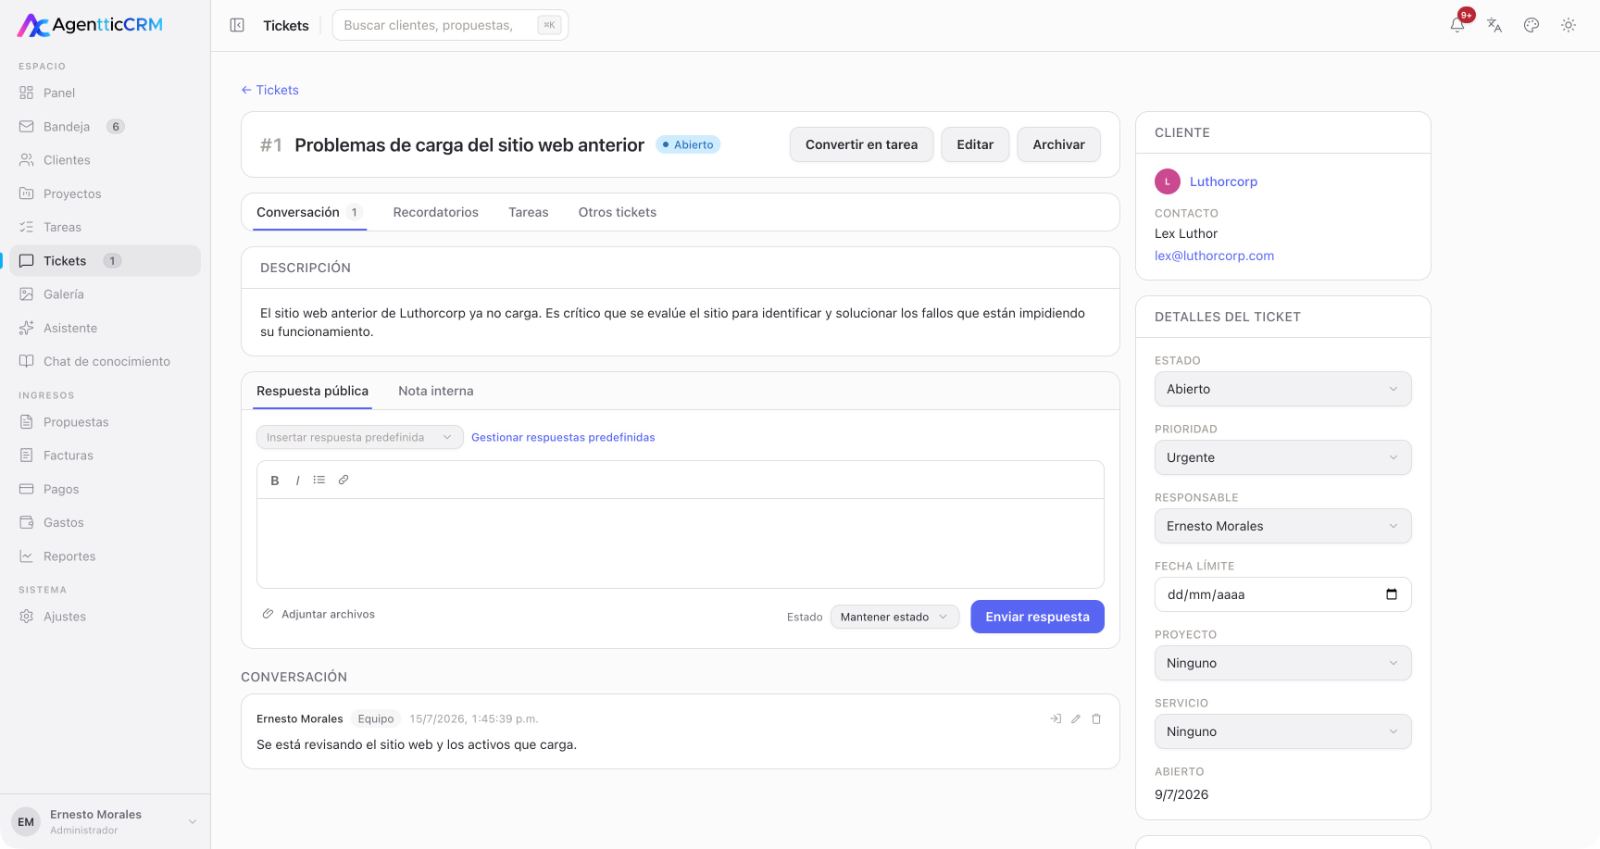Image resolution: width=1600 pixels, height=849 pixels.
Task: Open Ajustes in the sidebar
Action: pyautogui.click(x=105, y=616)
